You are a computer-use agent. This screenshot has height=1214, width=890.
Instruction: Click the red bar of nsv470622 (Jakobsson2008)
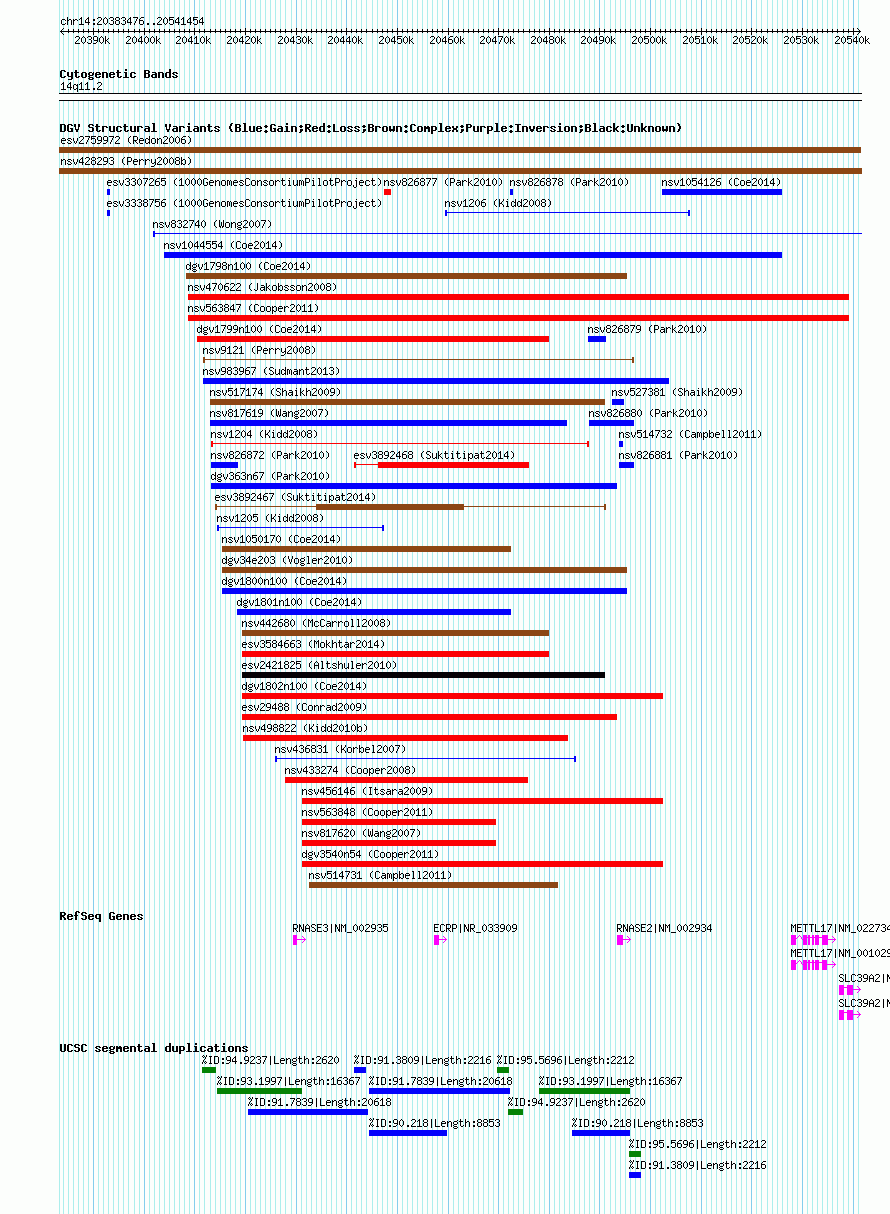click(518, 297)
